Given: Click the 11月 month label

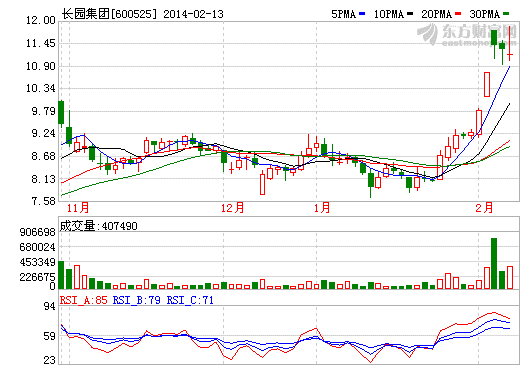Looking at the screenshot, I should click(78, 208).
